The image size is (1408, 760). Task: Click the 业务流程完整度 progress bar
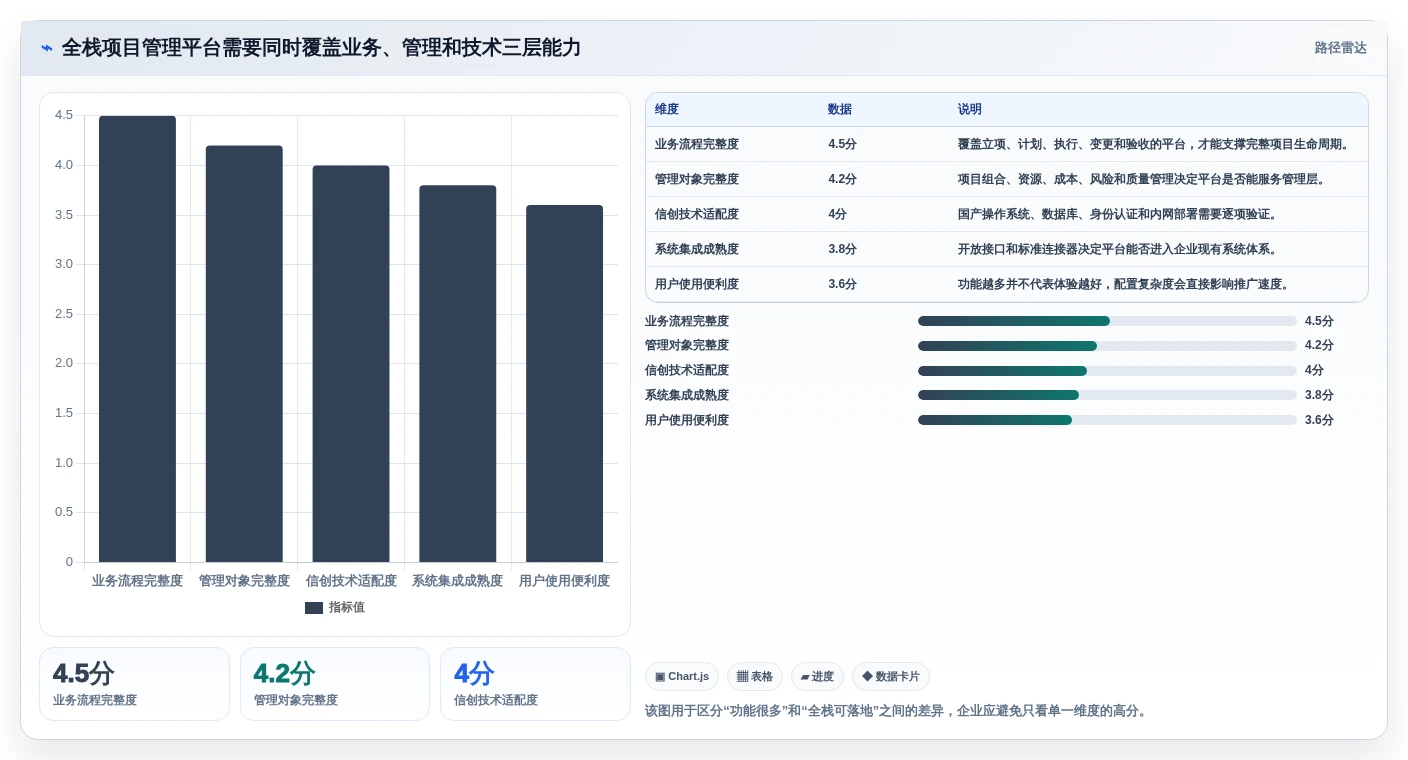coord(1107,321)
